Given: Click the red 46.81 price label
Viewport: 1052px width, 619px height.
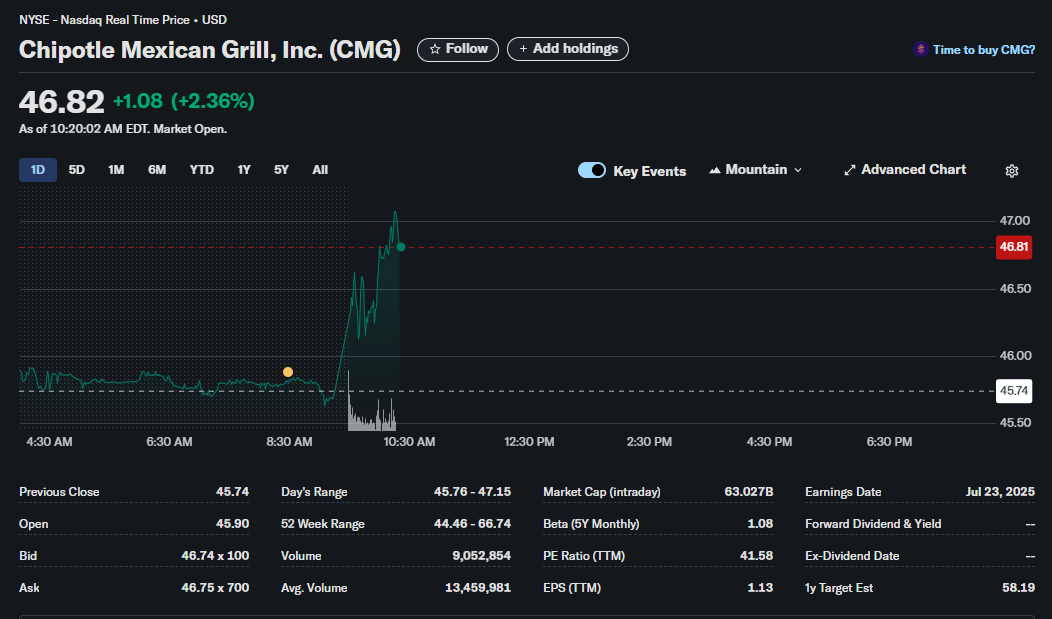Looking at the screenshot, I should pyautogui.click(x=1014, y=247).
